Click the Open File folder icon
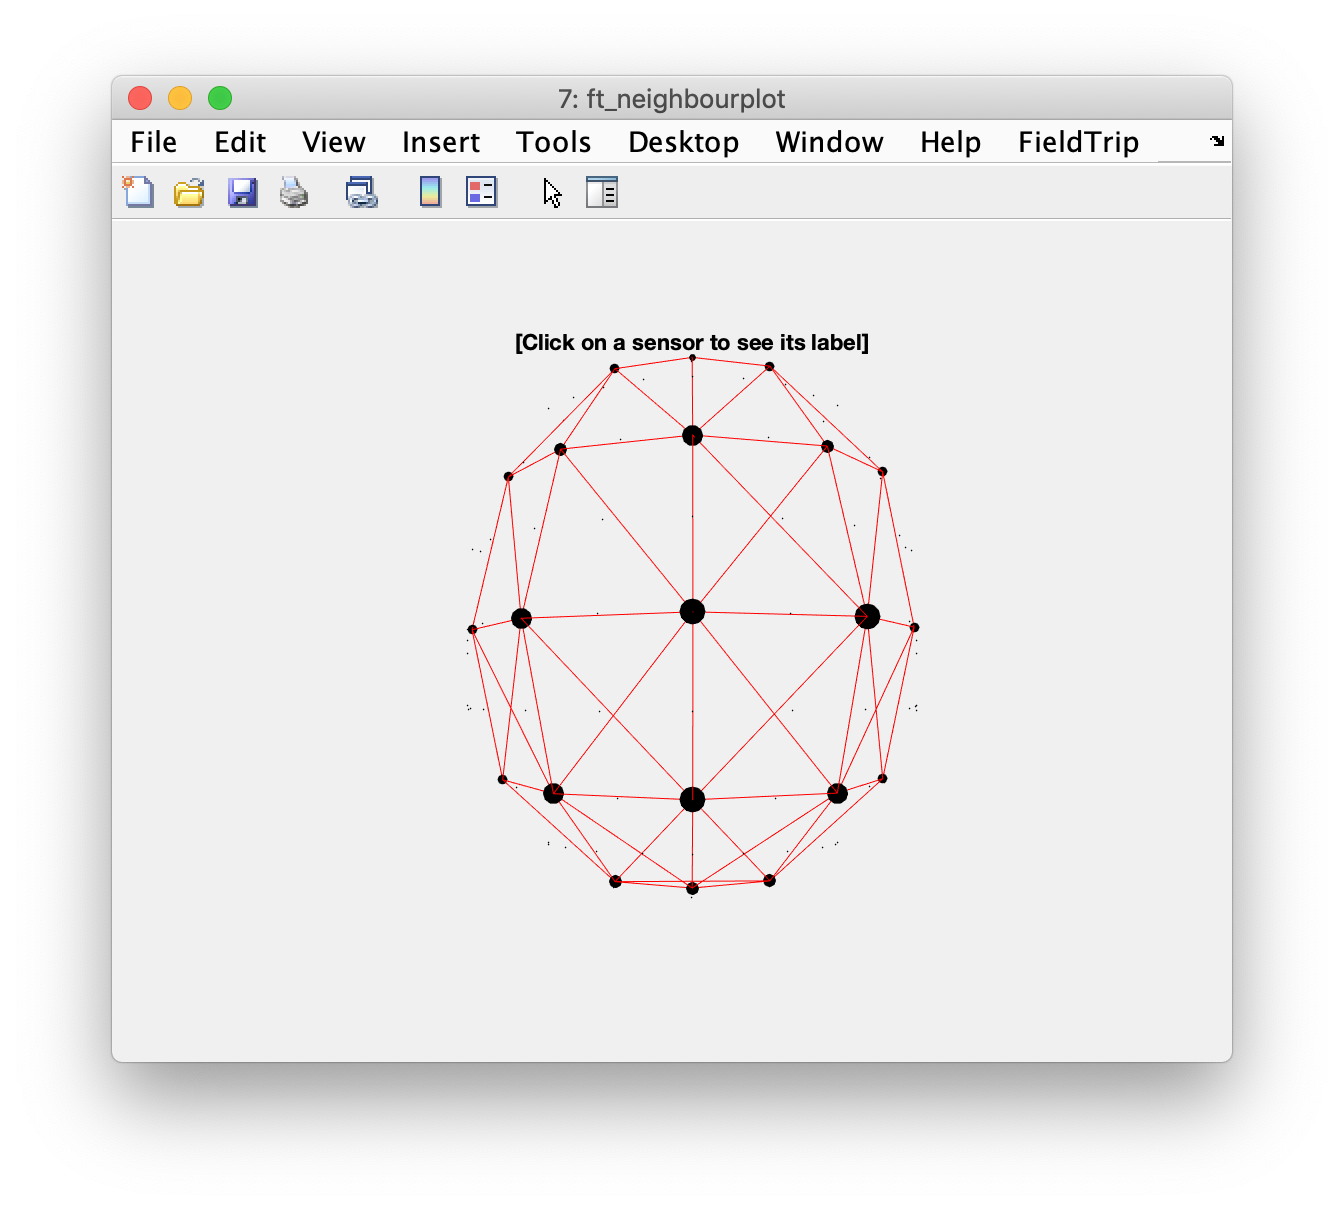Image resolution: width=1344 pixels, height=1210 pixels. (x=189, y=191)
